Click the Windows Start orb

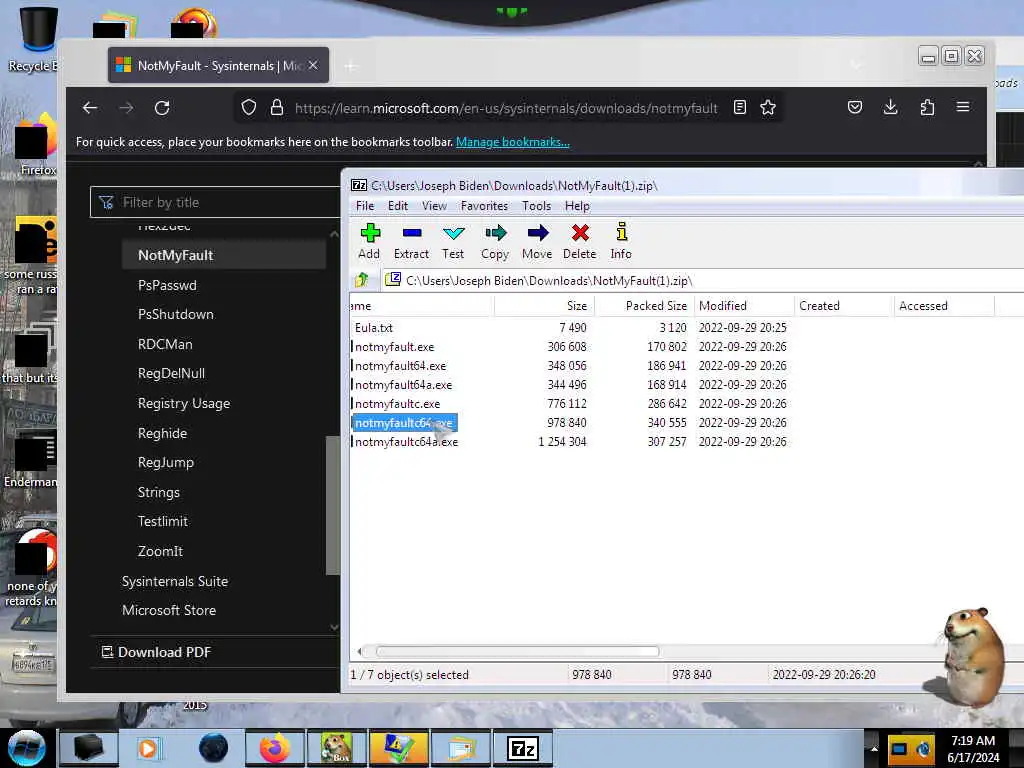pyautogui.click(x=27, y=748)
